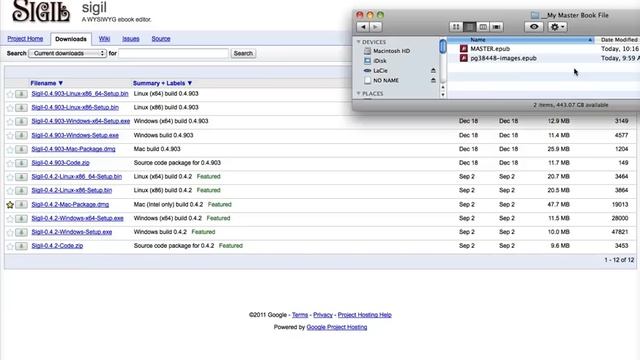Click download icon for Sigil-0.4.2-Mac-Package.dmg
This screenshot has height=360, width=640.
pos(21,204)
